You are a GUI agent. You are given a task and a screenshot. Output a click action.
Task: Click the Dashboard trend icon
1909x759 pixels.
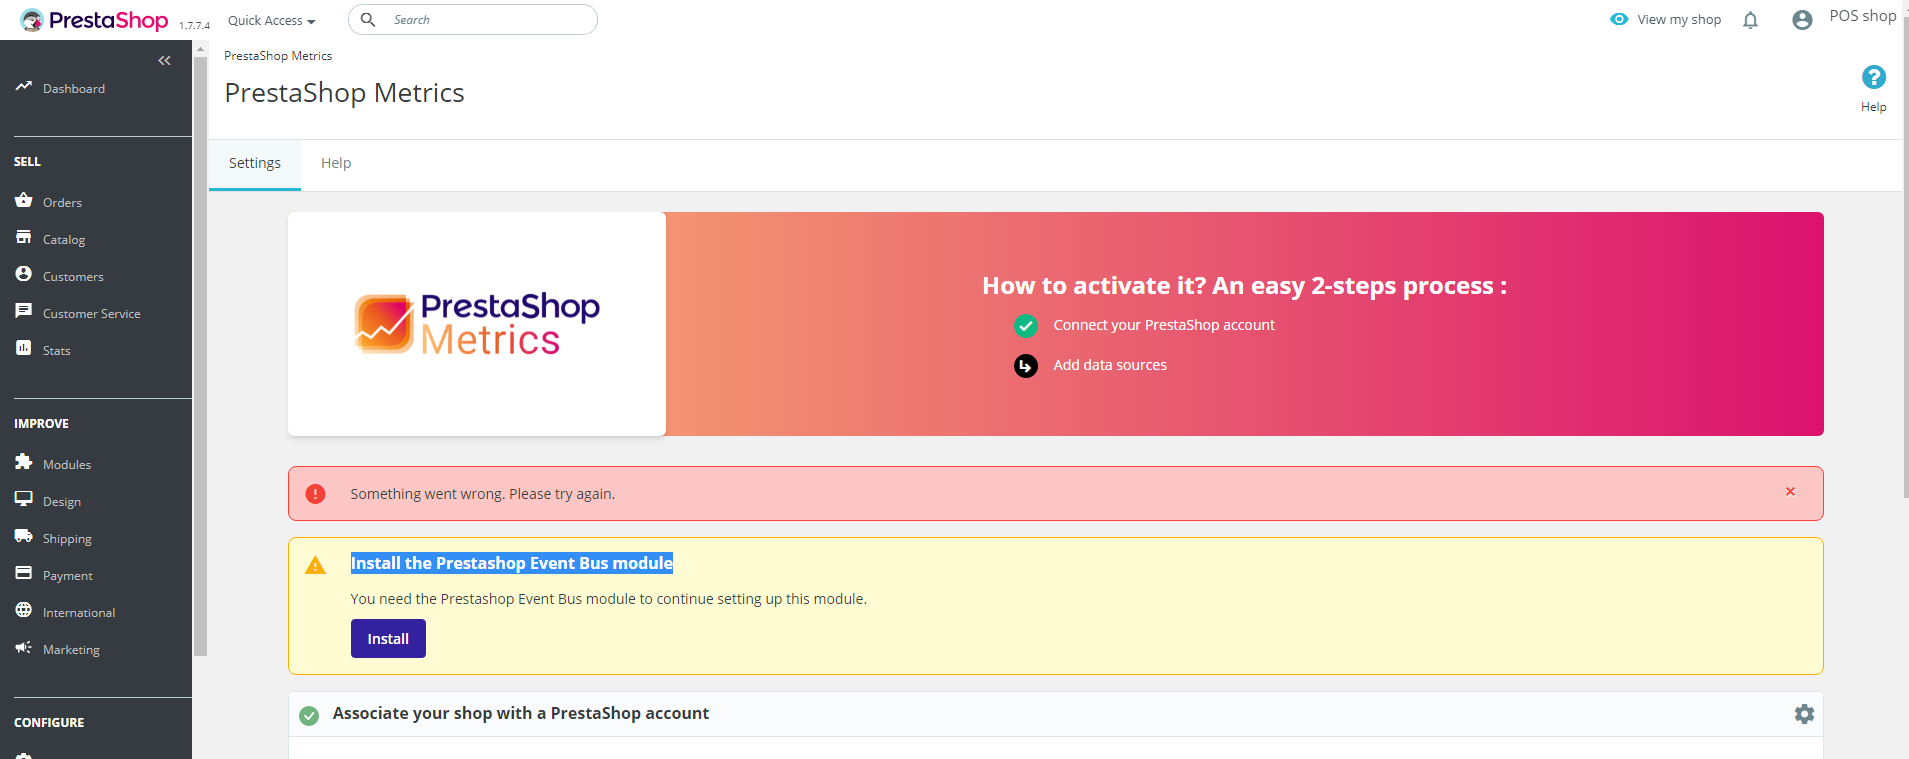(x=24, y=87)
